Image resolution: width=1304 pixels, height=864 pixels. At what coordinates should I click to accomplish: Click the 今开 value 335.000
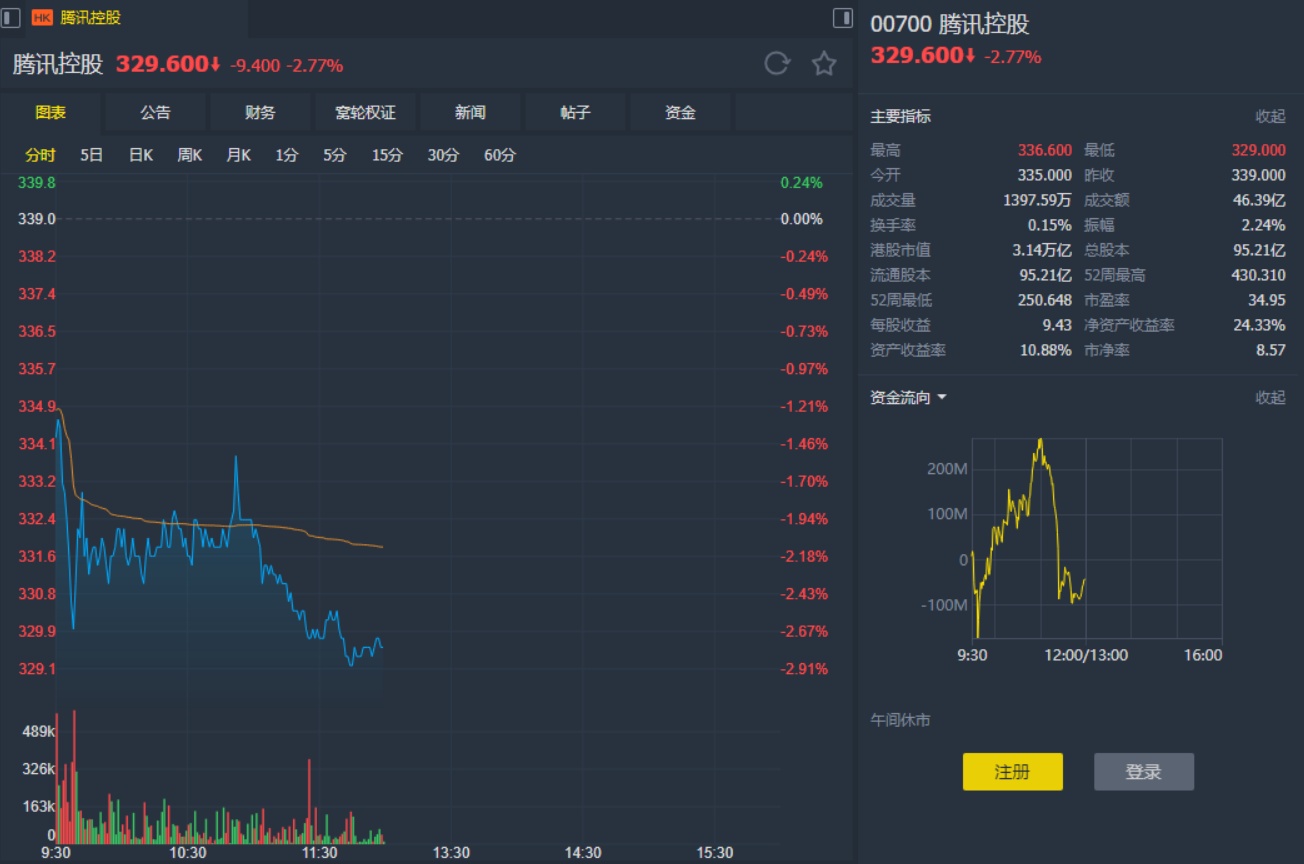[x=1045, y=175]
